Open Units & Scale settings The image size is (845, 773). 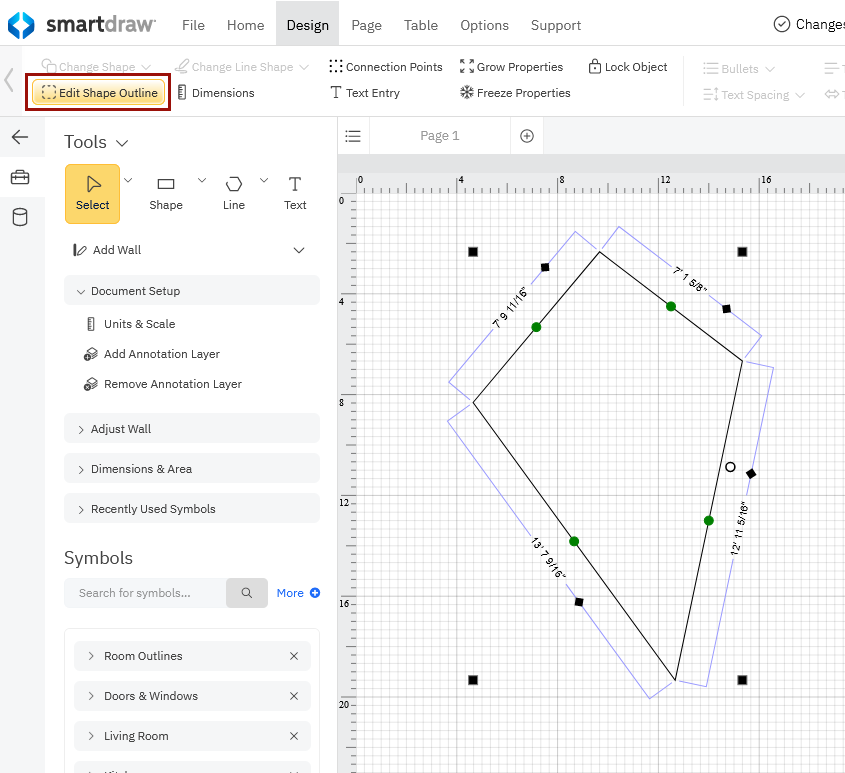point(139,324)
